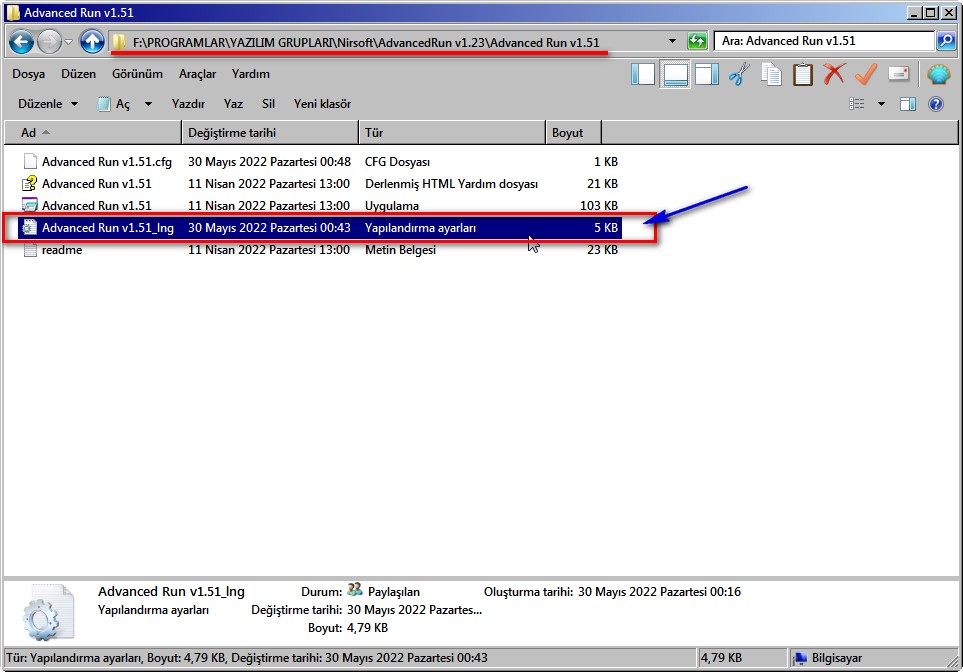Click the clipboard Paste icon
963x672 pixels.
coord(802,74)
